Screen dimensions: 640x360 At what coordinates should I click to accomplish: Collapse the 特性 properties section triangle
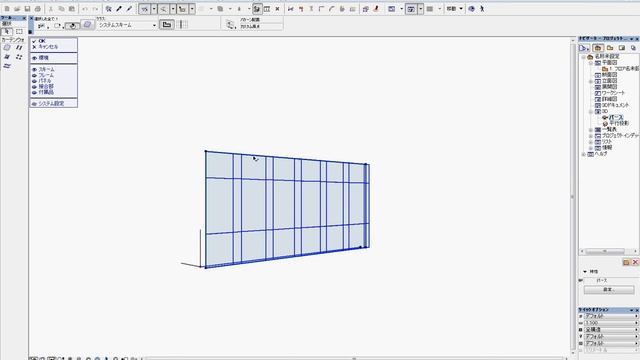pyautogui.click(x=585, y=271)
